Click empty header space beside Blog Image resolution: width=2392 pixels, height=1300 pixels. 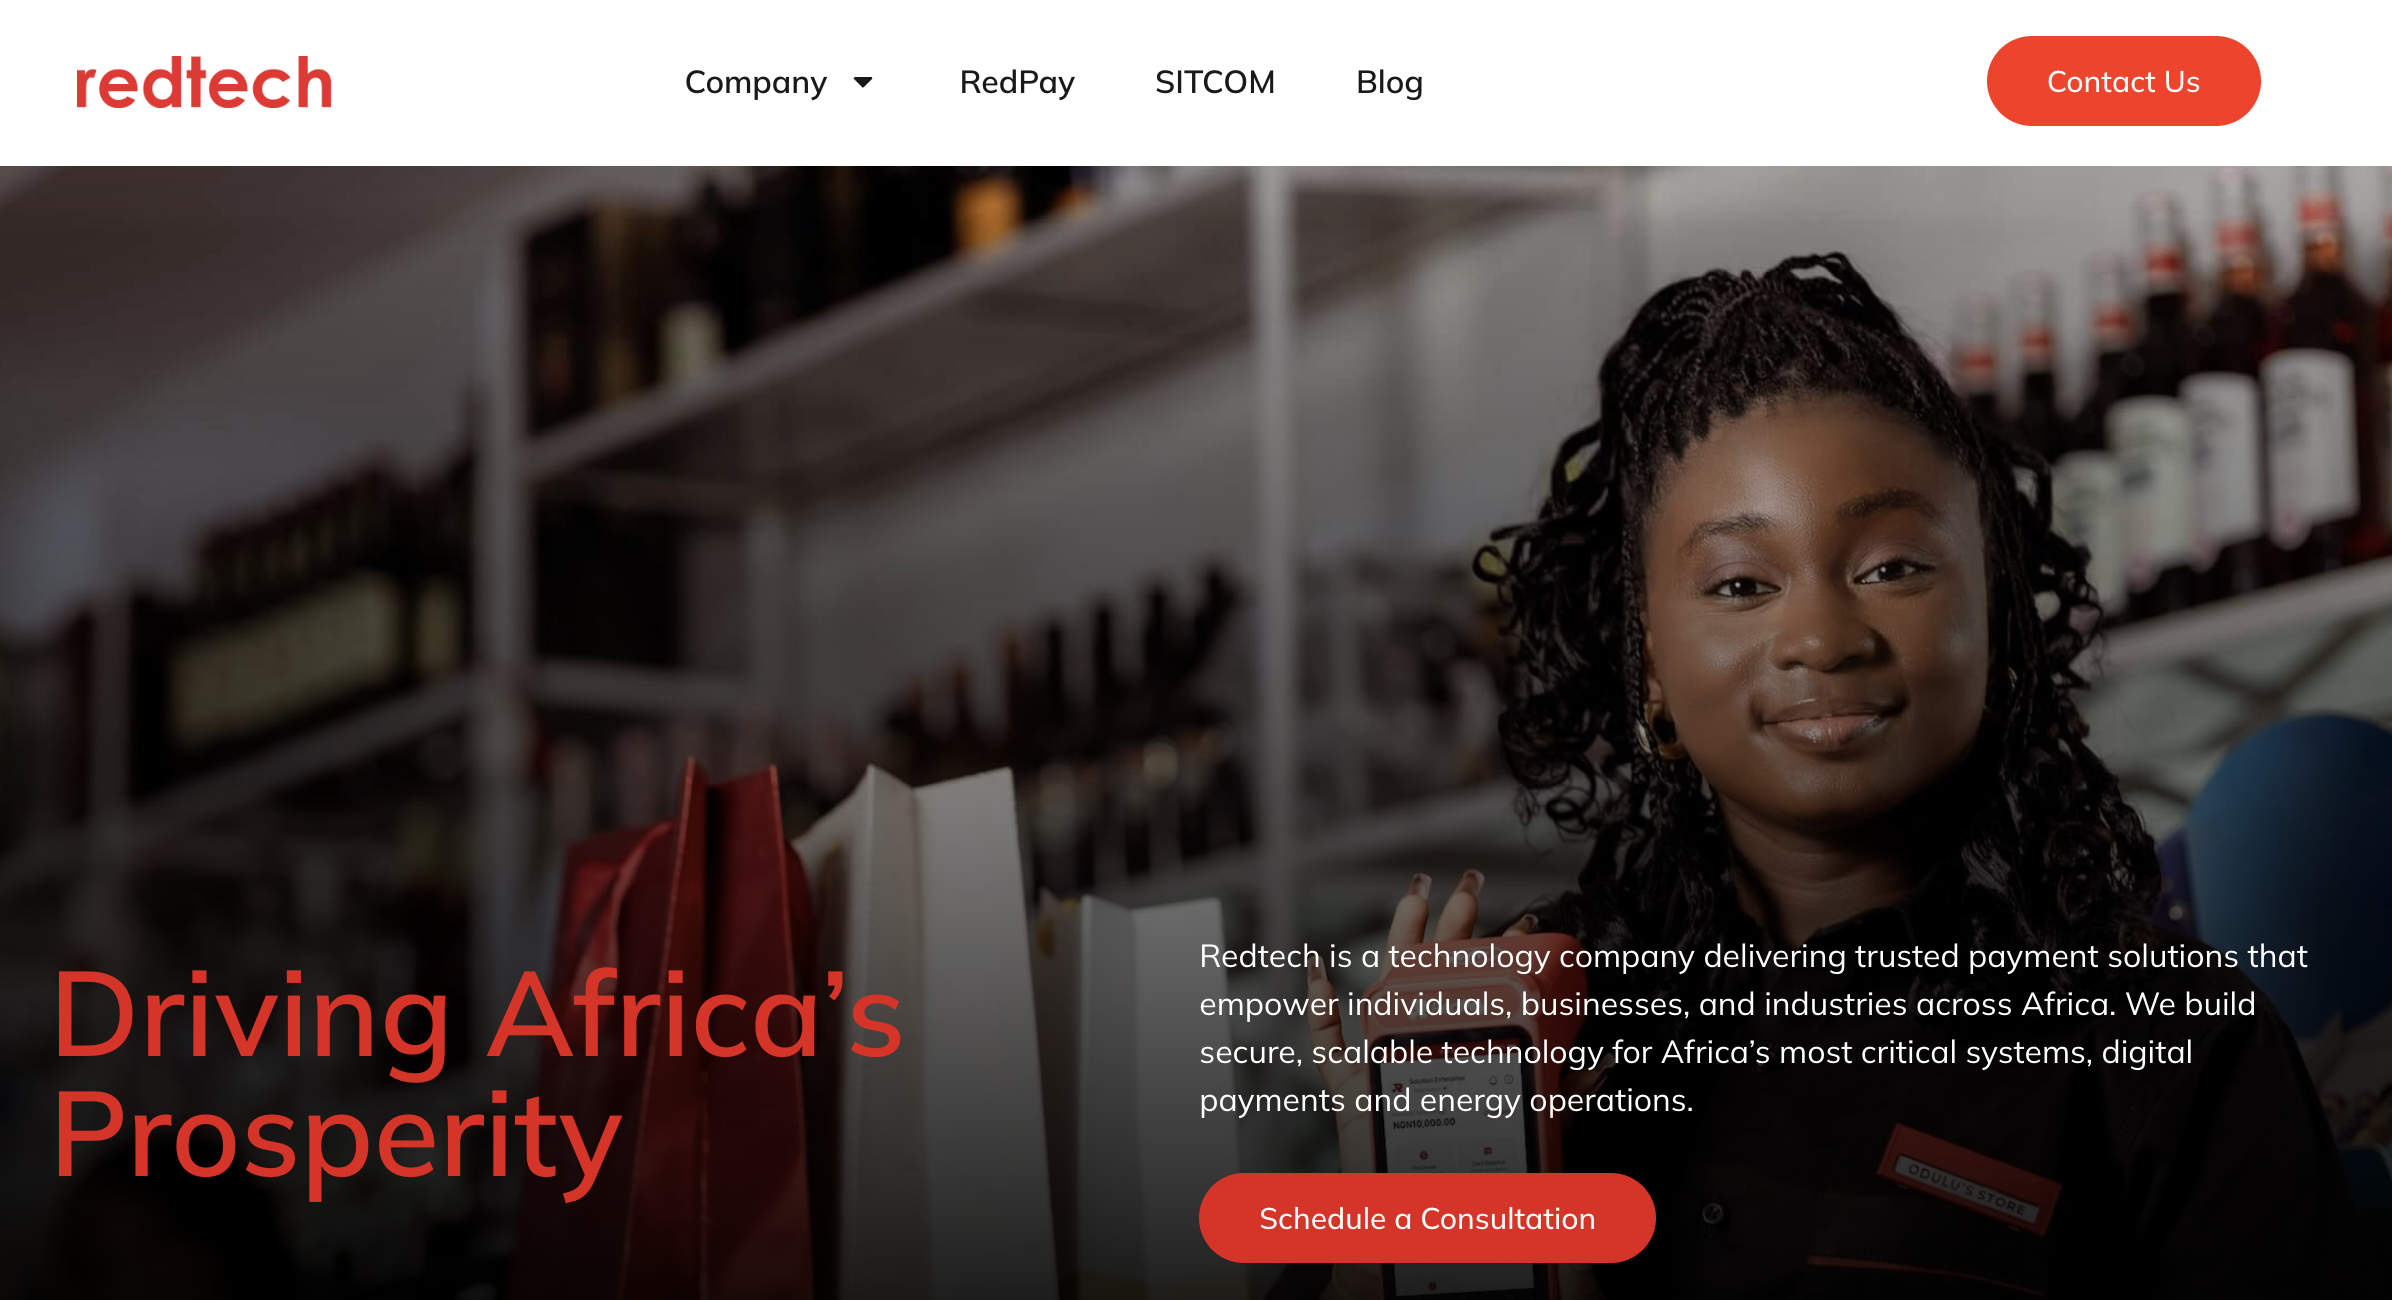[x=1700, y=82]
